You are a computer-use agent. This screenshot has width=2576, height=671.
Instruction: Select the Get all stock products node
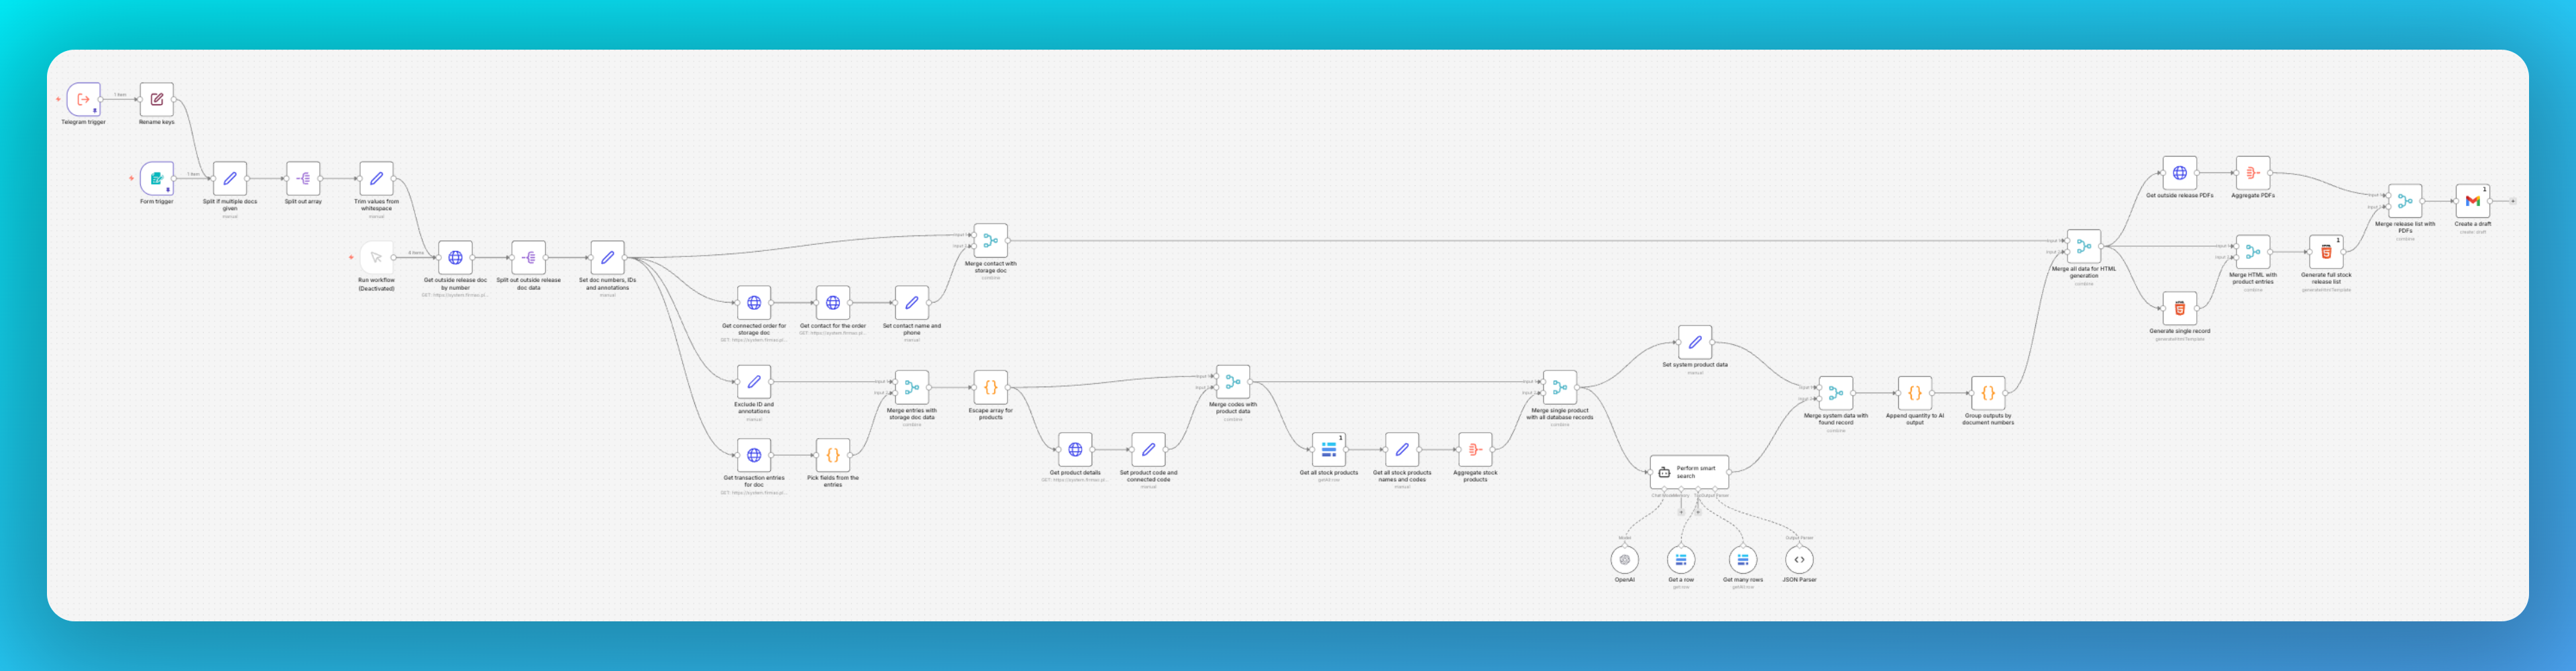[1328, 450]
